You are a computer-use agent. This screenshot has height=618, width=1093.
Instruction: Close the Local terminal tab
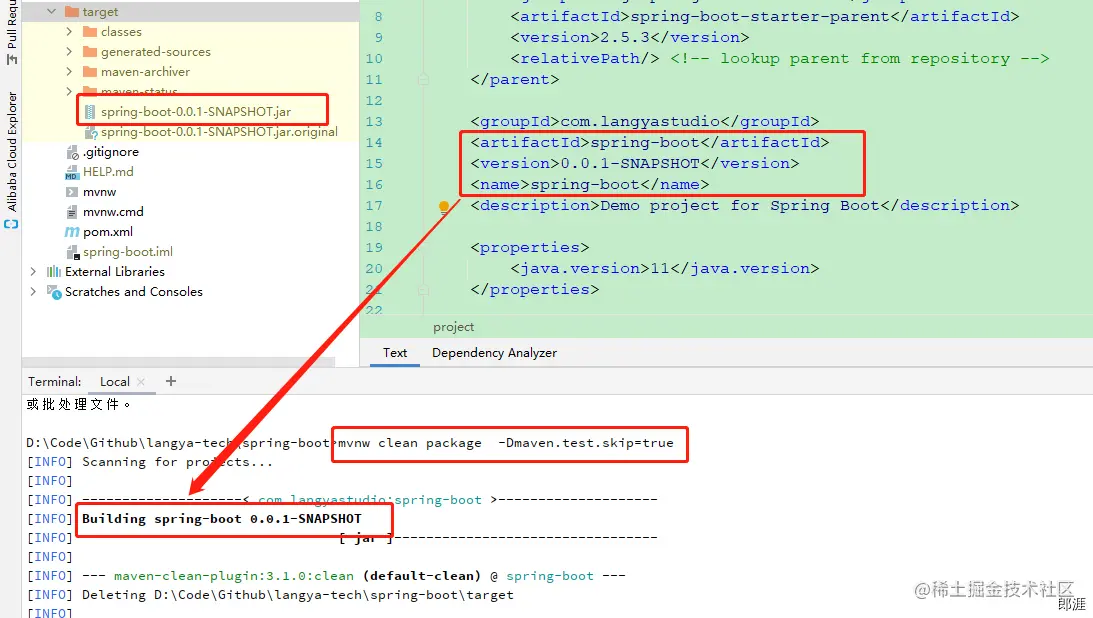coord(141,381)
